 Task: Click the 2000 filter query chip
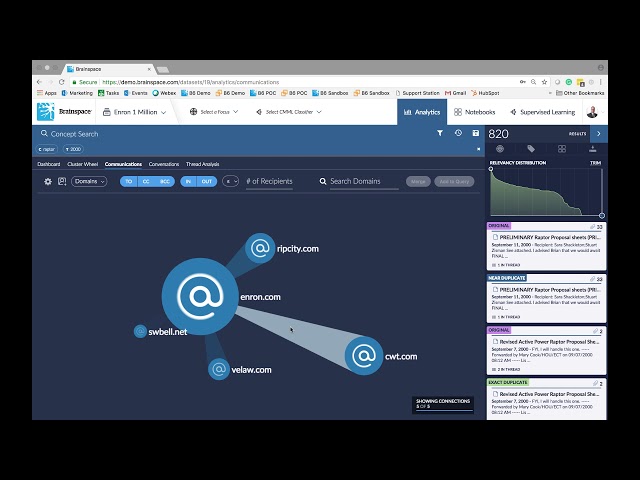pyautogui.click(x=73, y=149)
